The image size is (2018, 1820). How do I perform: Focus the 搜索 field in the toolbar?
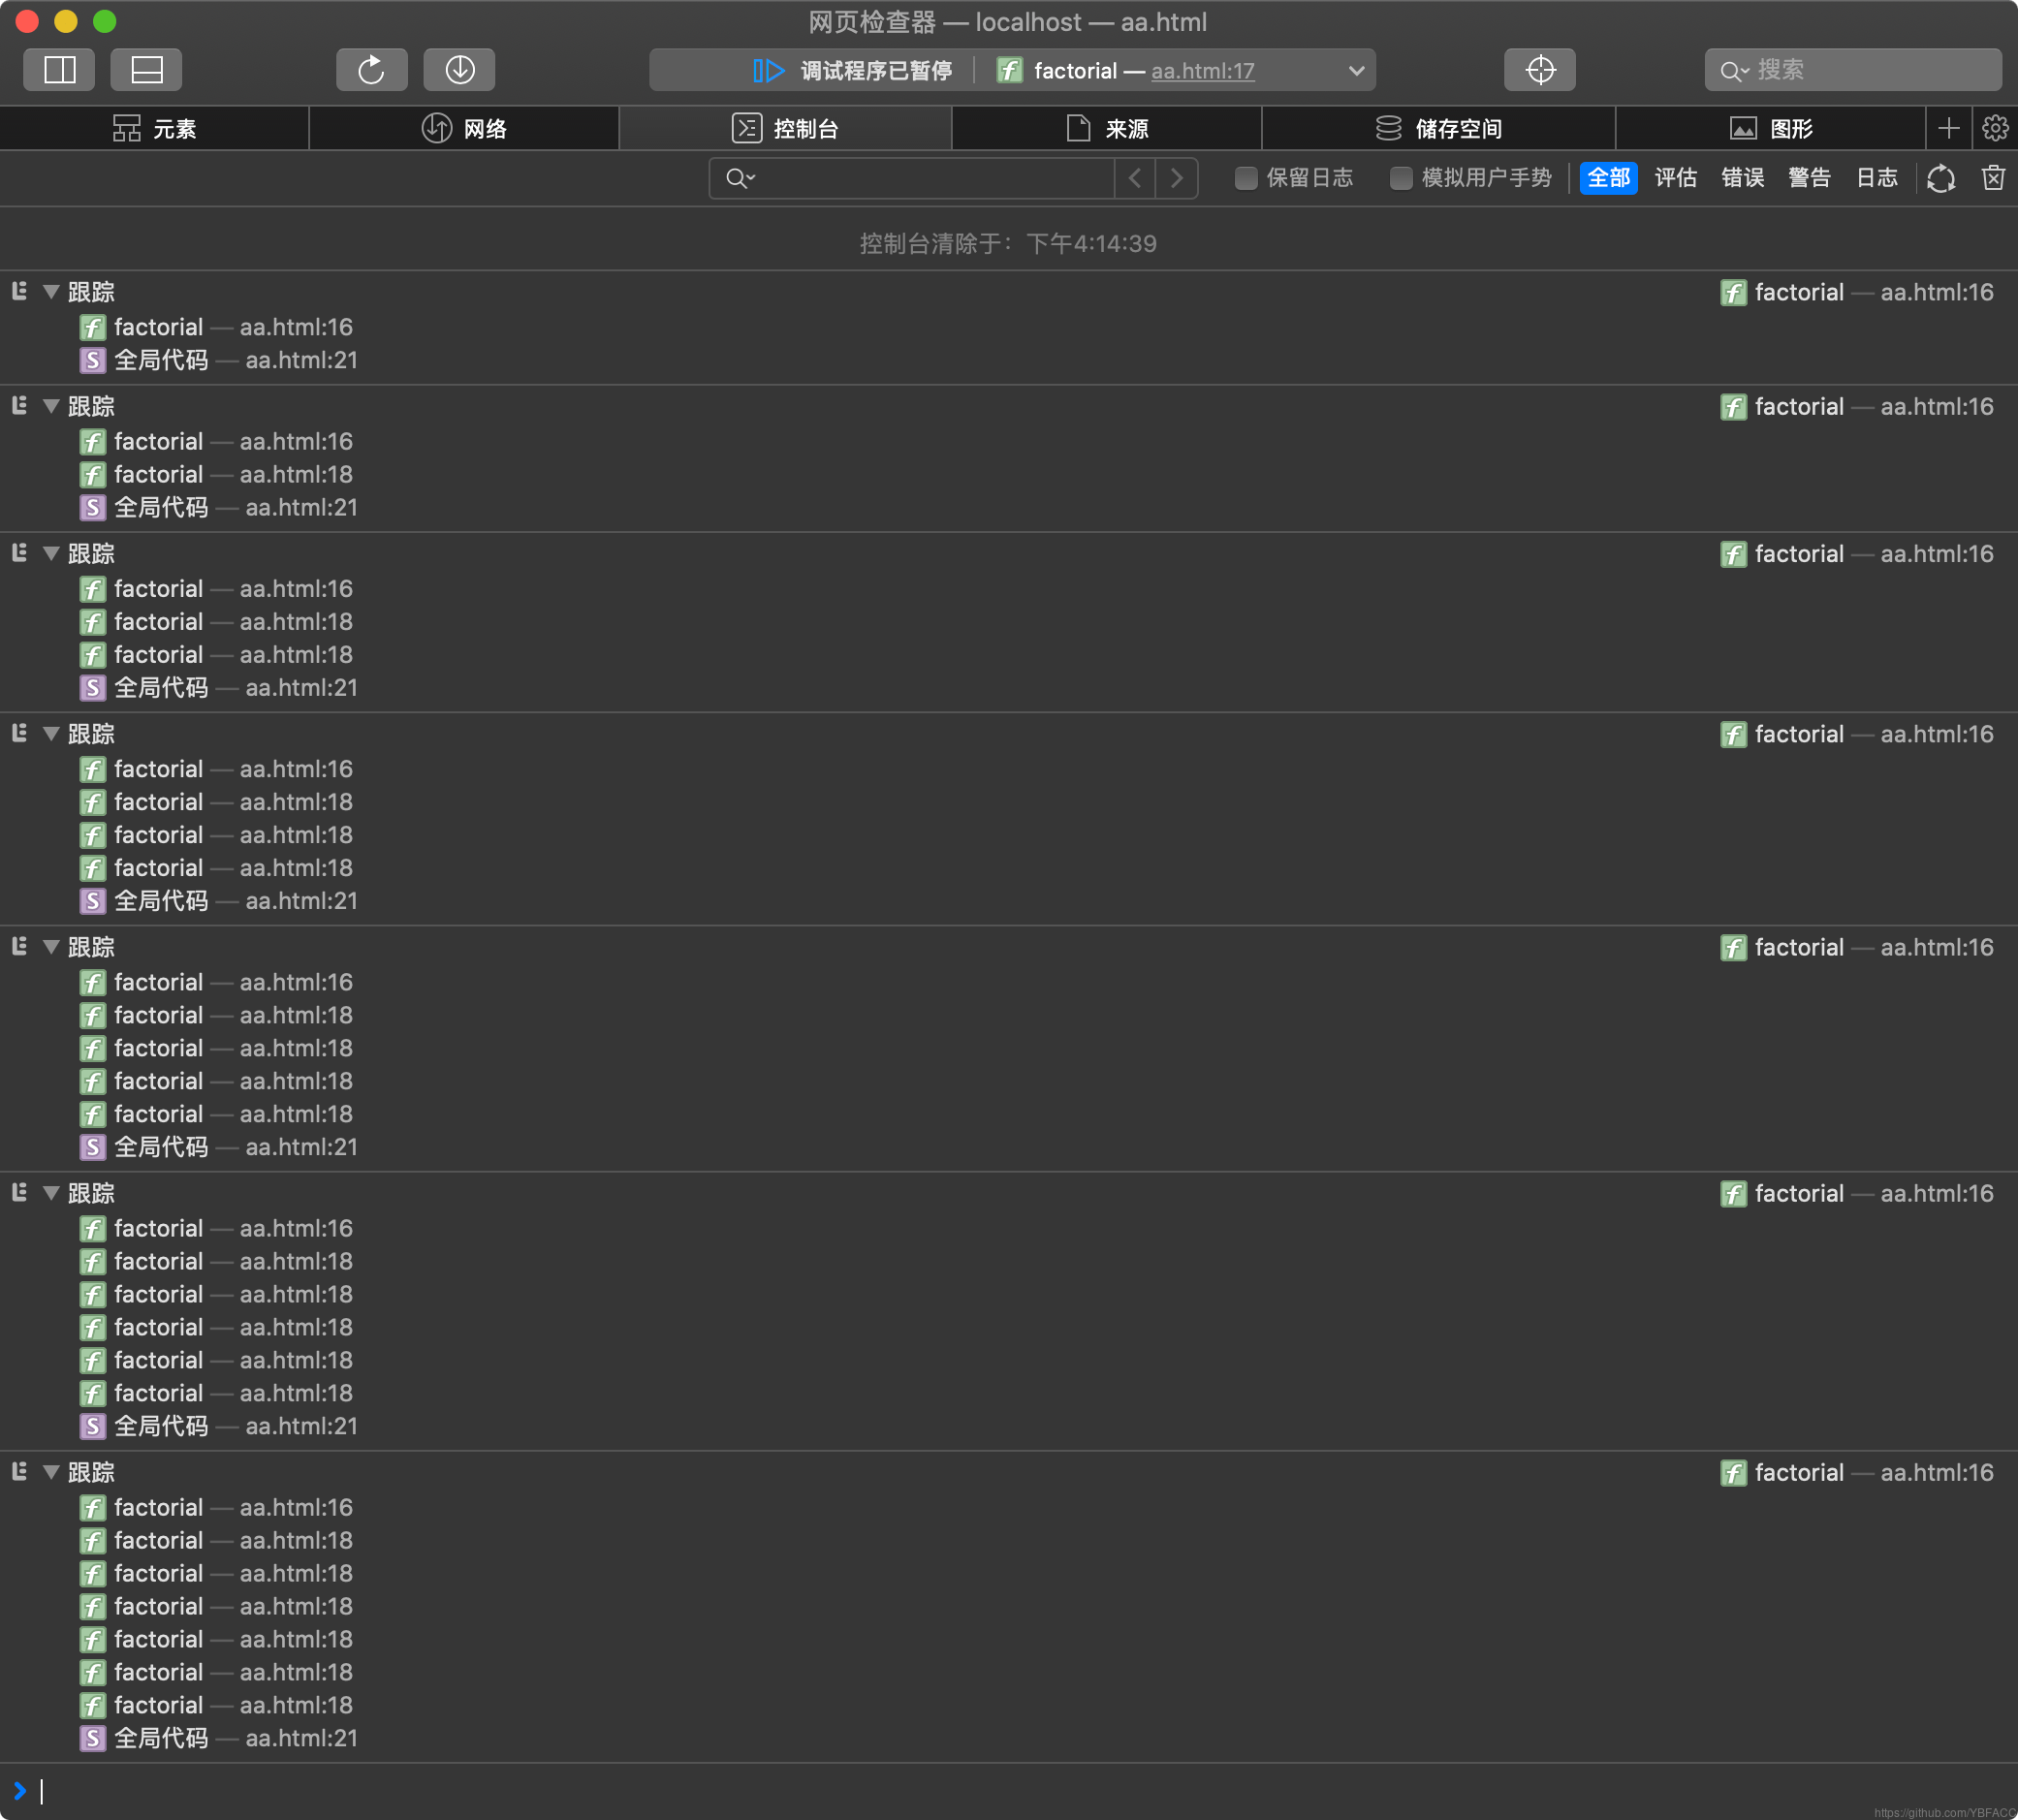1853,70
